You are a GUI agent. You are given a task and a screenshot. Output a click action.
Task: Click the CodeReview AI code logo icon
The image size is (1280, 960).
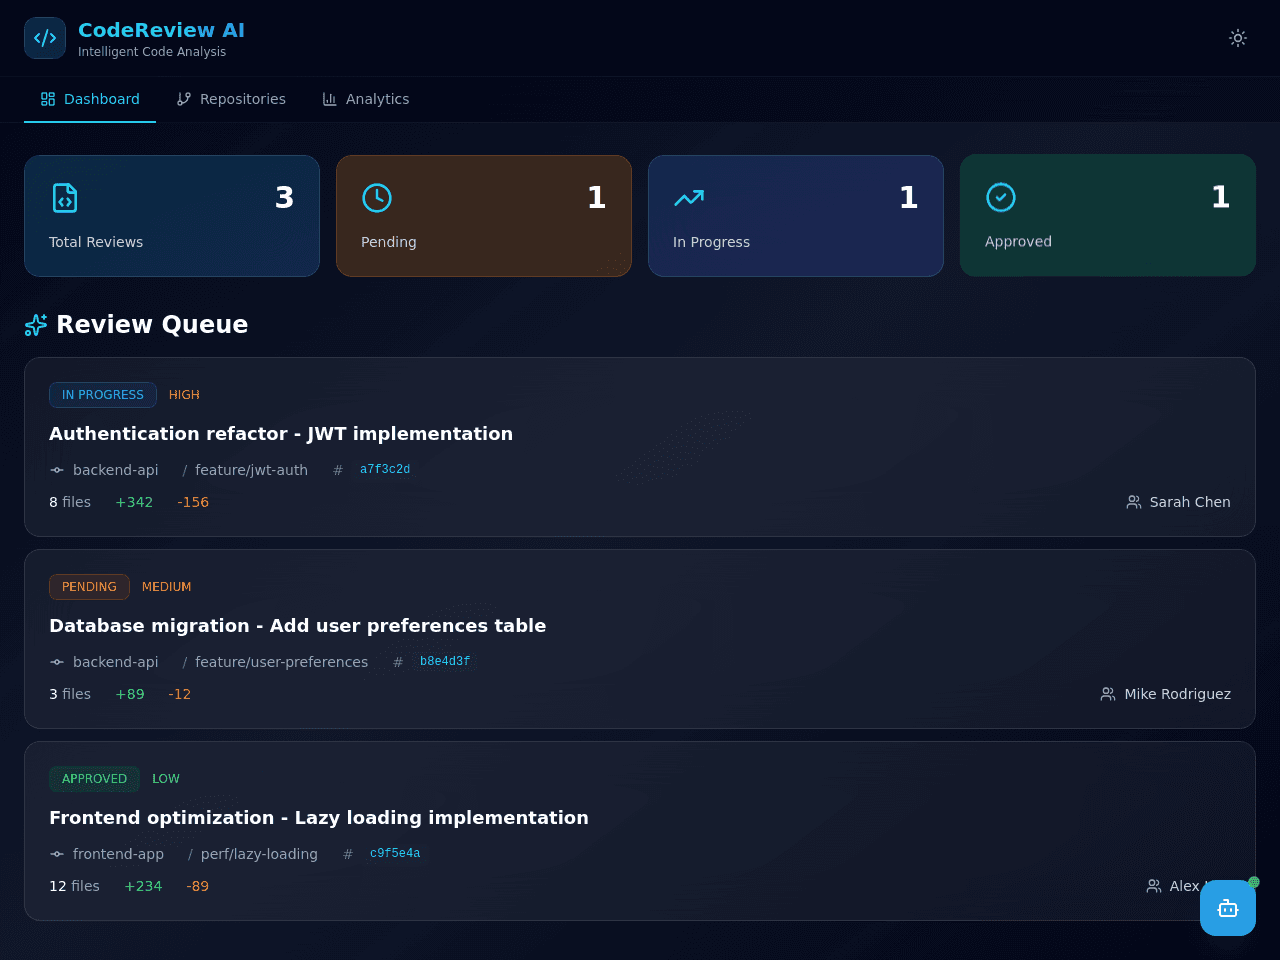coord(45,38)
